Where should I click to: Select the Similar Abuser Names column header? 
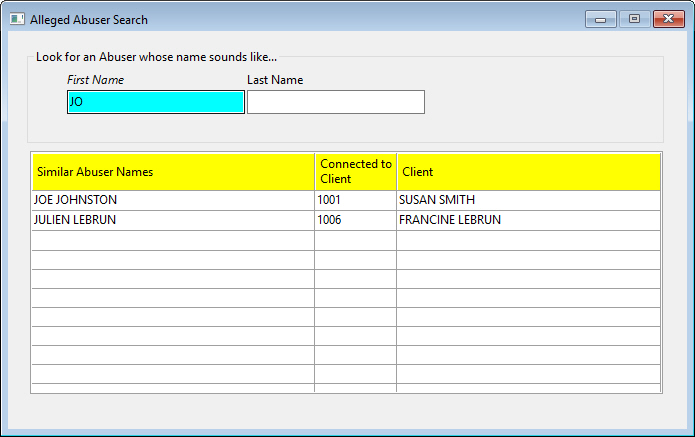(172, 172)
